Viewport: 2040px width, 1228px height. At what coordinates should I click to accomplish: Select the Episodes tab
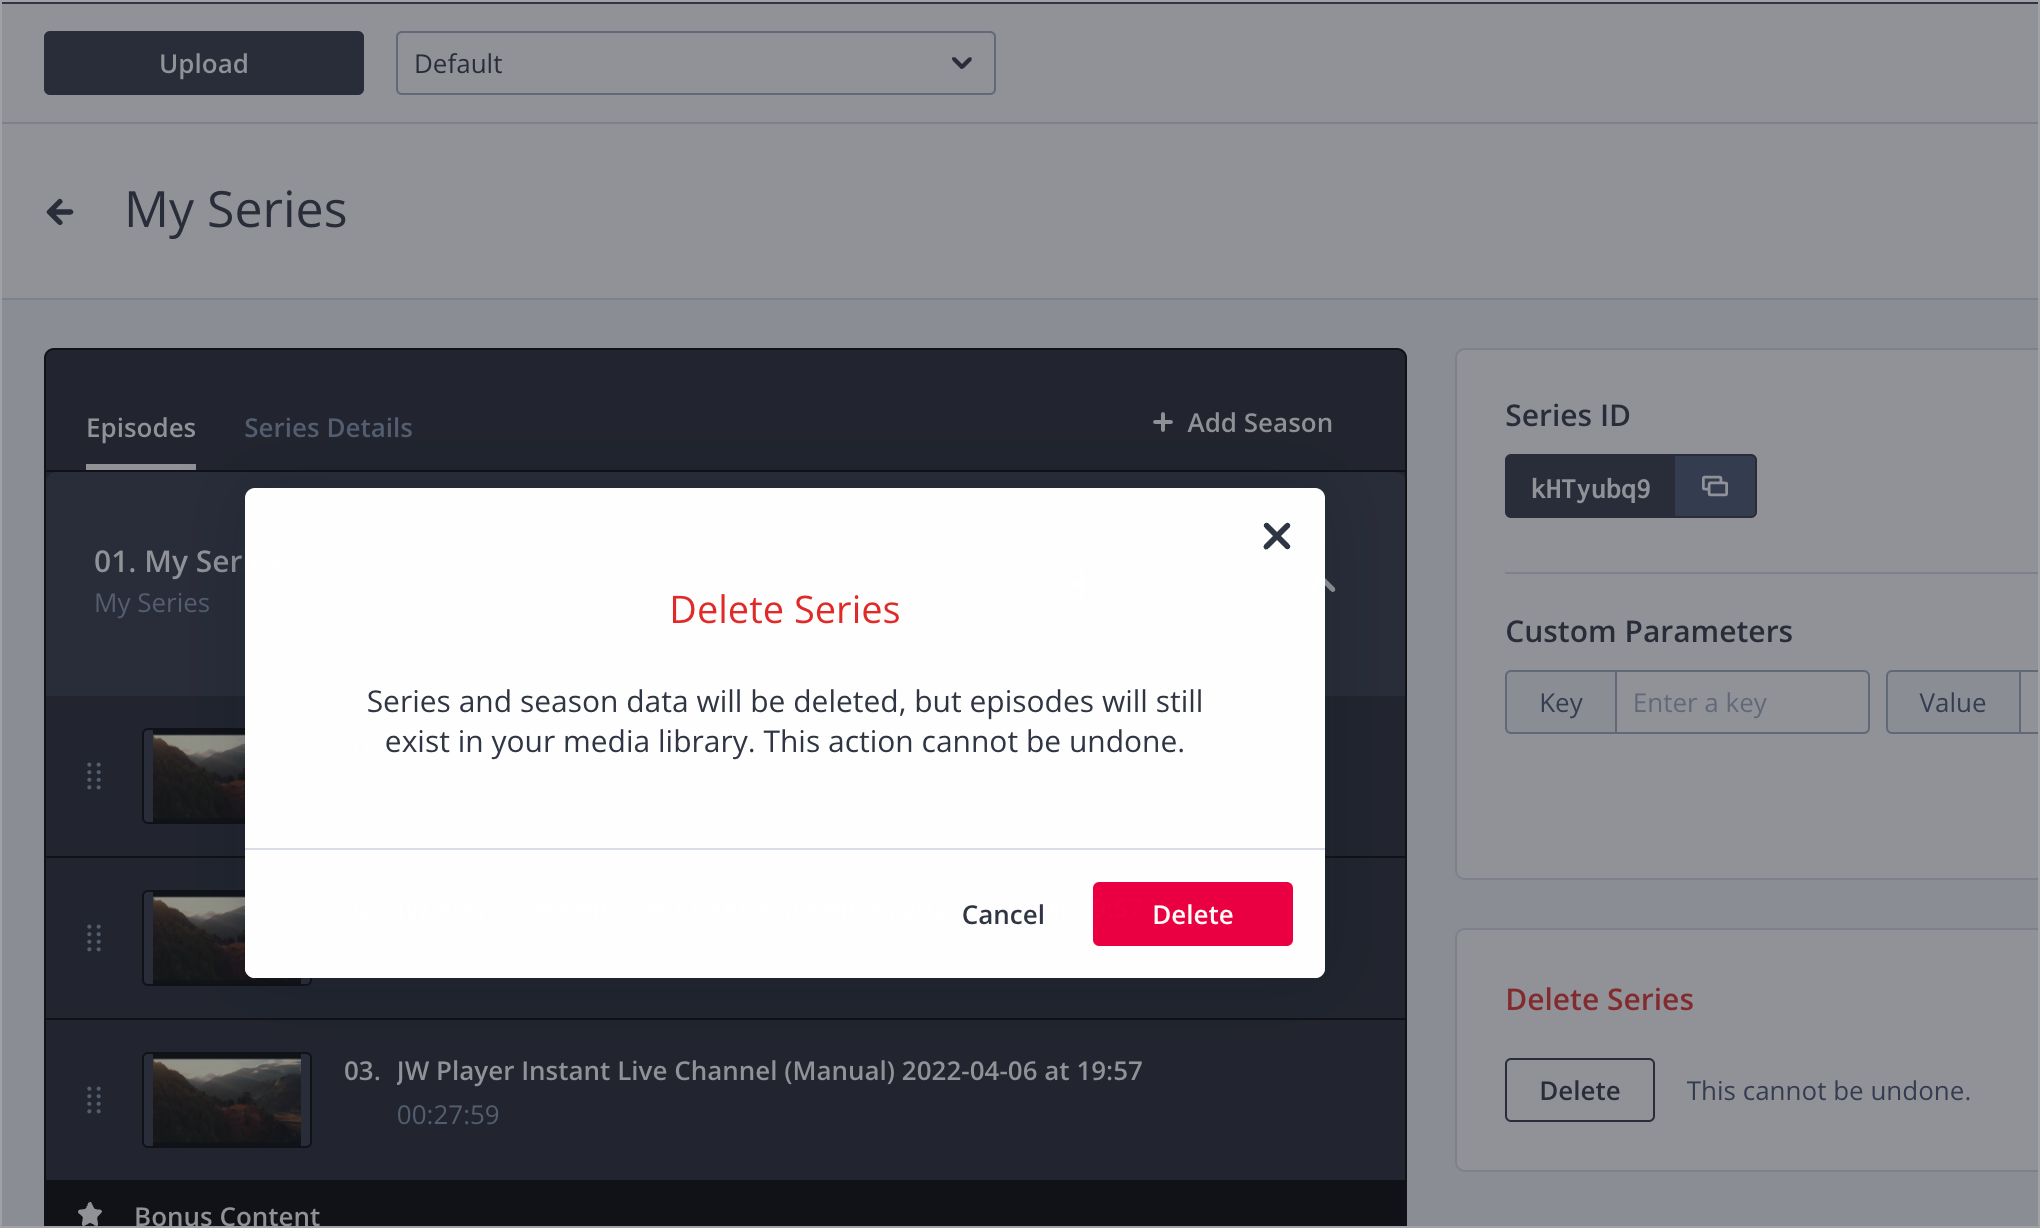click(141, 428)
